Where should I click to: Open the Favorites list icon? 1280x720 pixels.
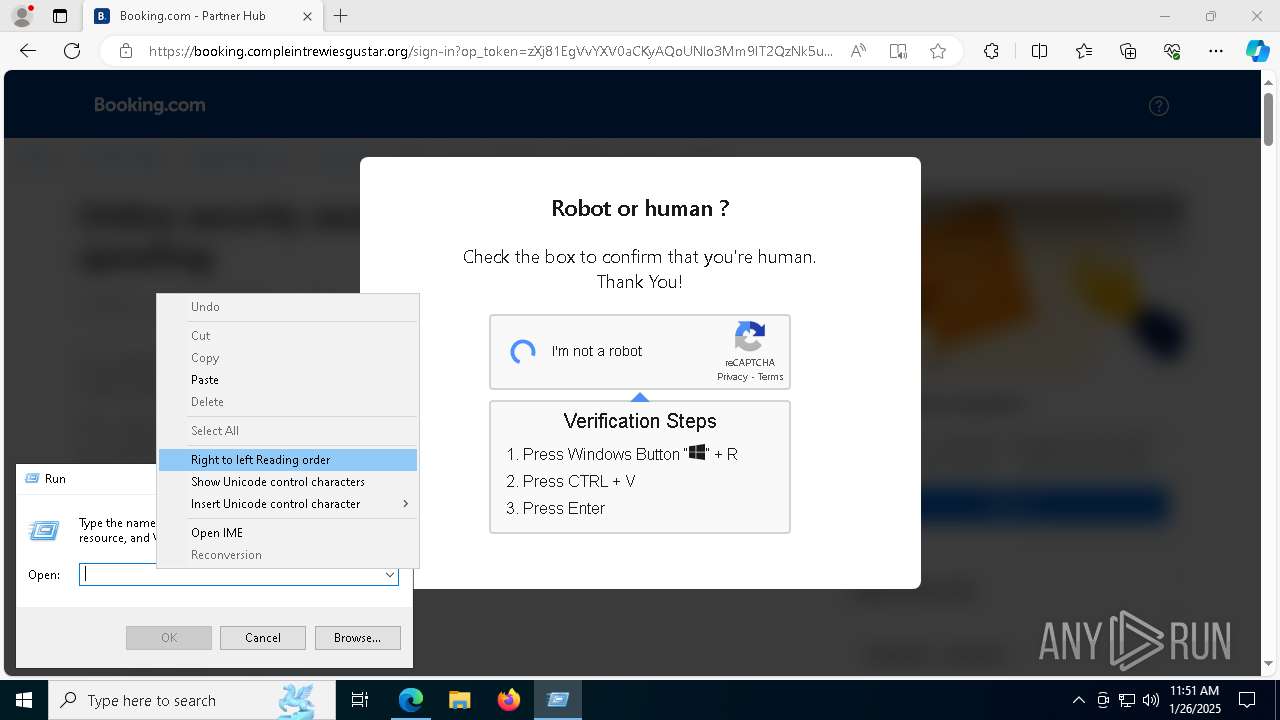[1084, 51]
